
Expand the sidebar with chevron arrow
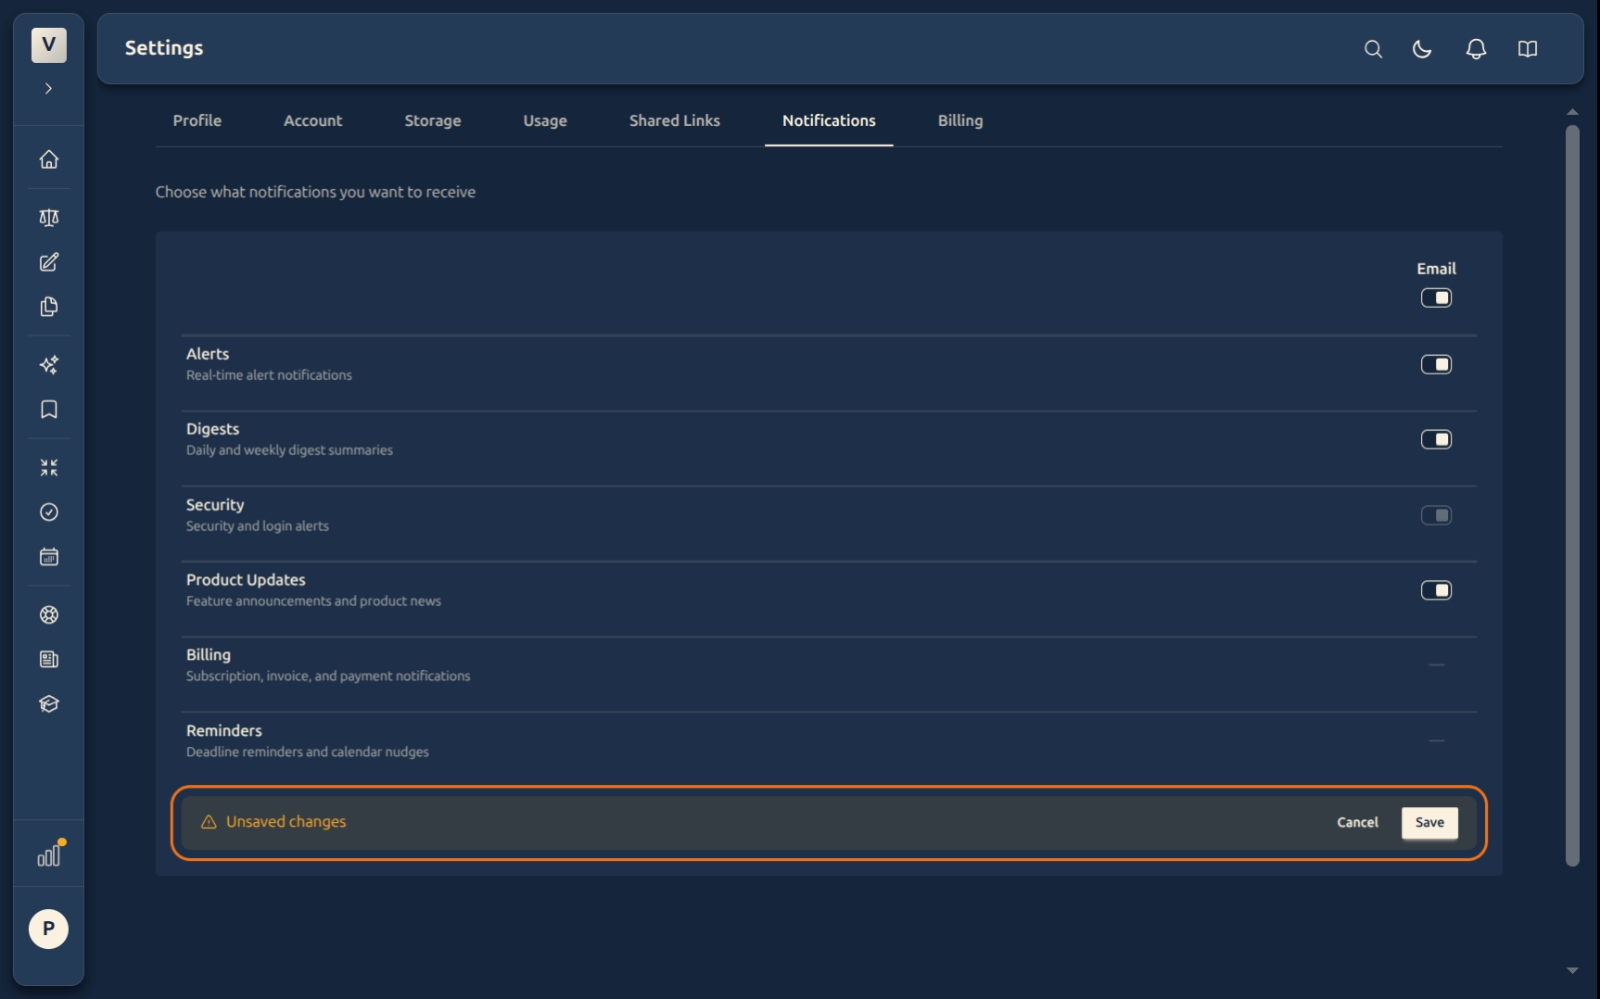(48, 88)
